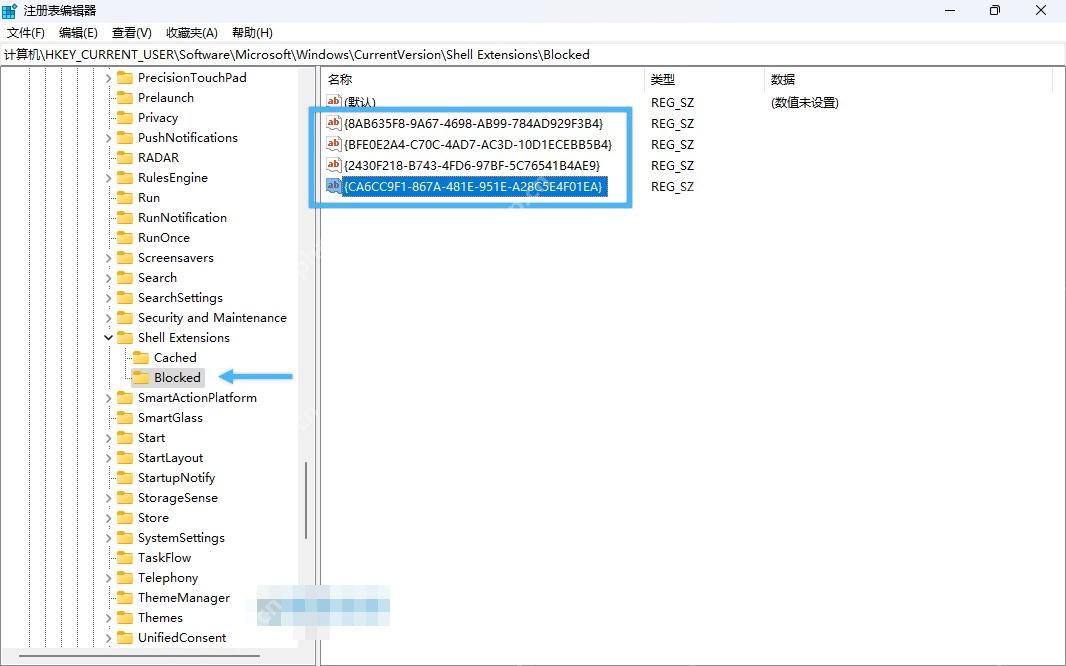
Task: Expand the PushNotifications key
Action: coord(108,138)
